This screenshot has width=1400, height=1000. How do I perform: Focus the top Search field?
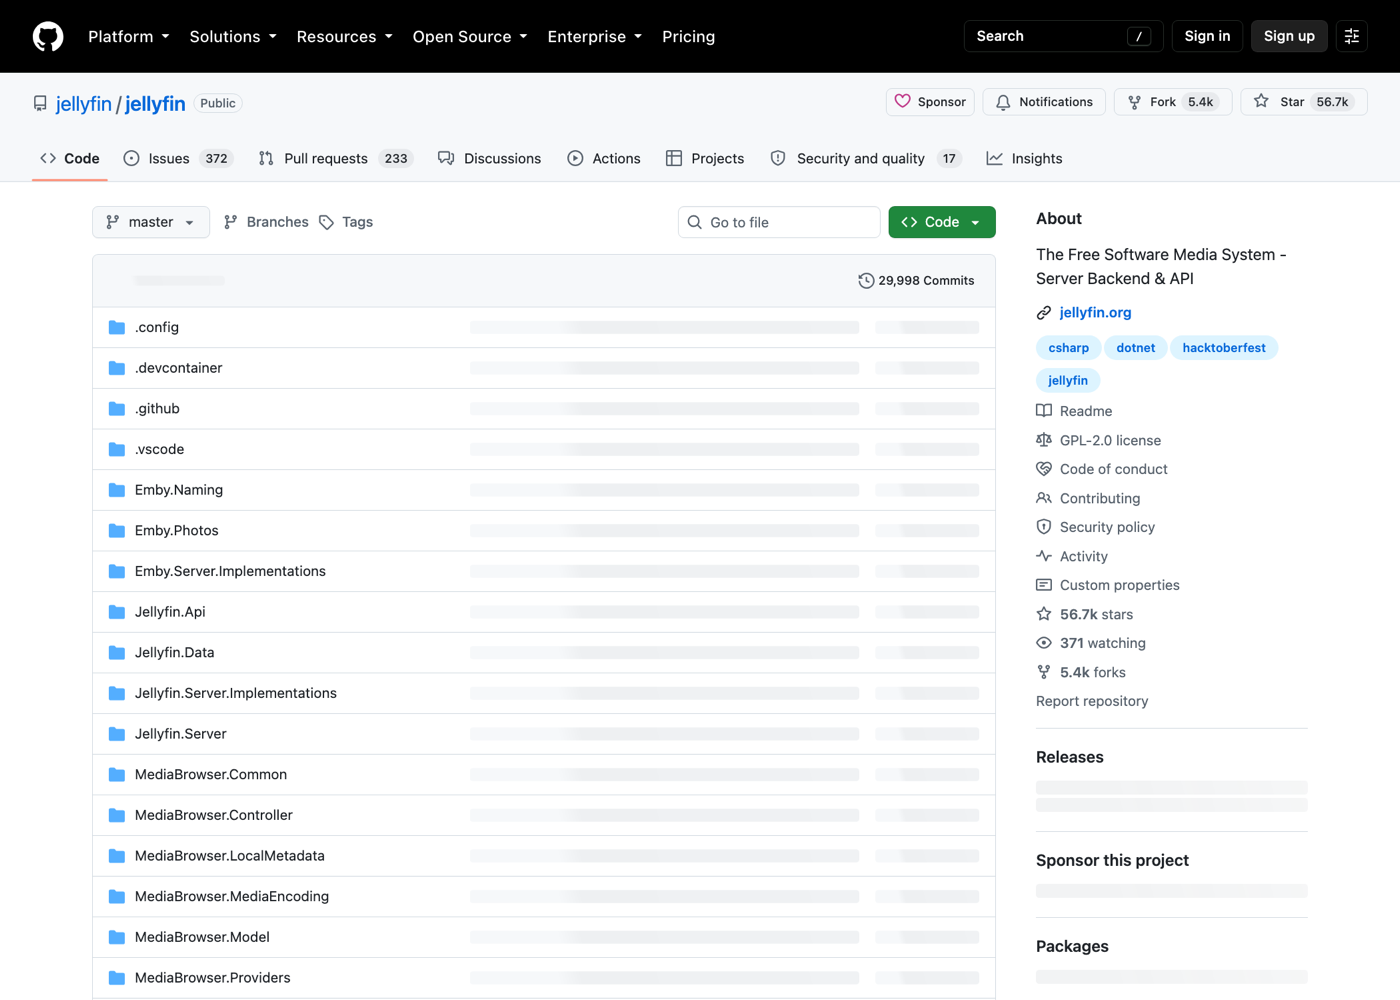pos(1063,36)
